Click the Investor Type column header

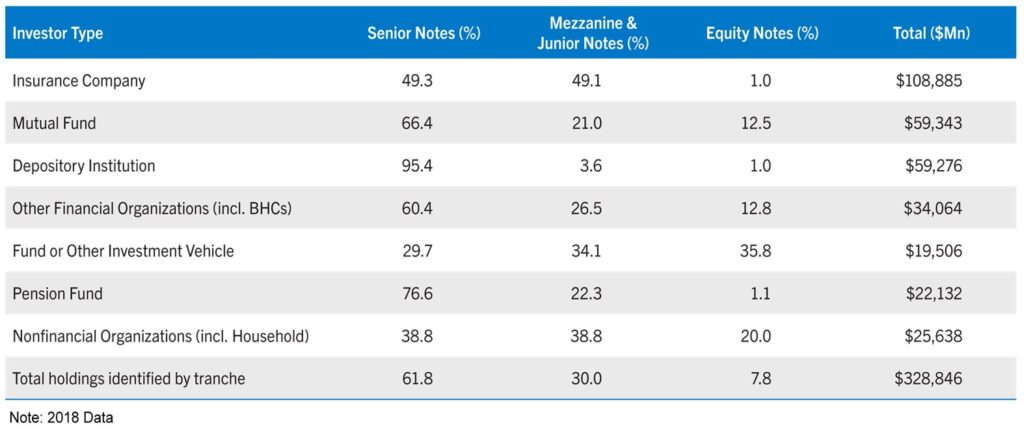pos(58,34)
